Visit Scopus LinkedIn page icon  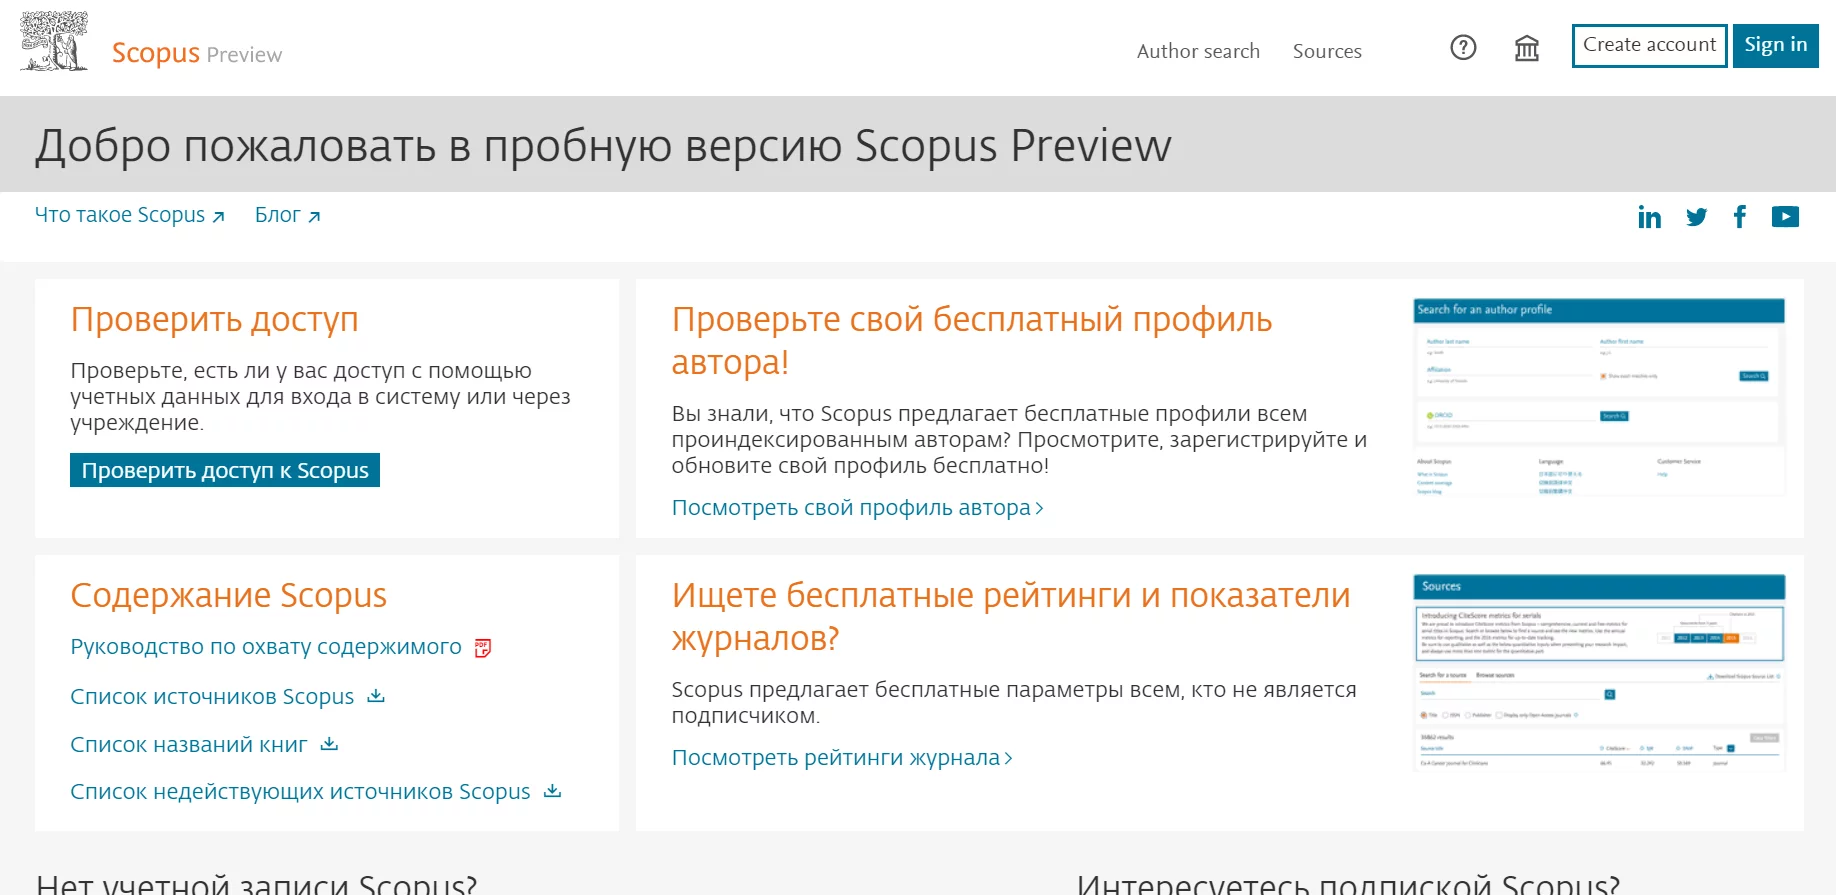click(x=1649, y=217)
